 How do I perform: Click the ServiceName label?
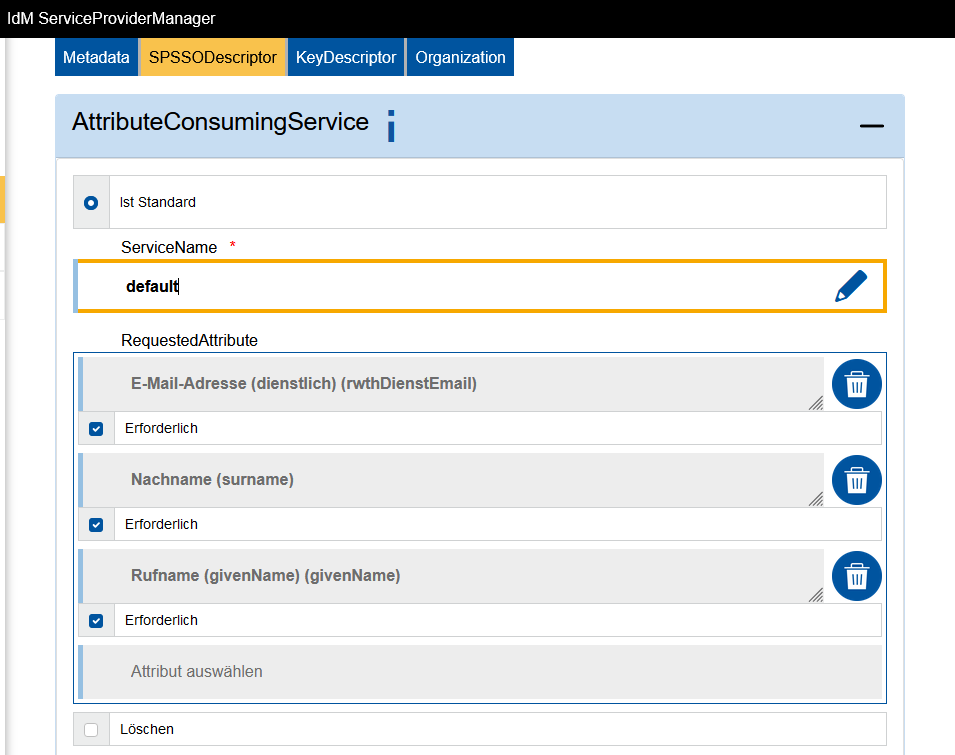point(169,247)
